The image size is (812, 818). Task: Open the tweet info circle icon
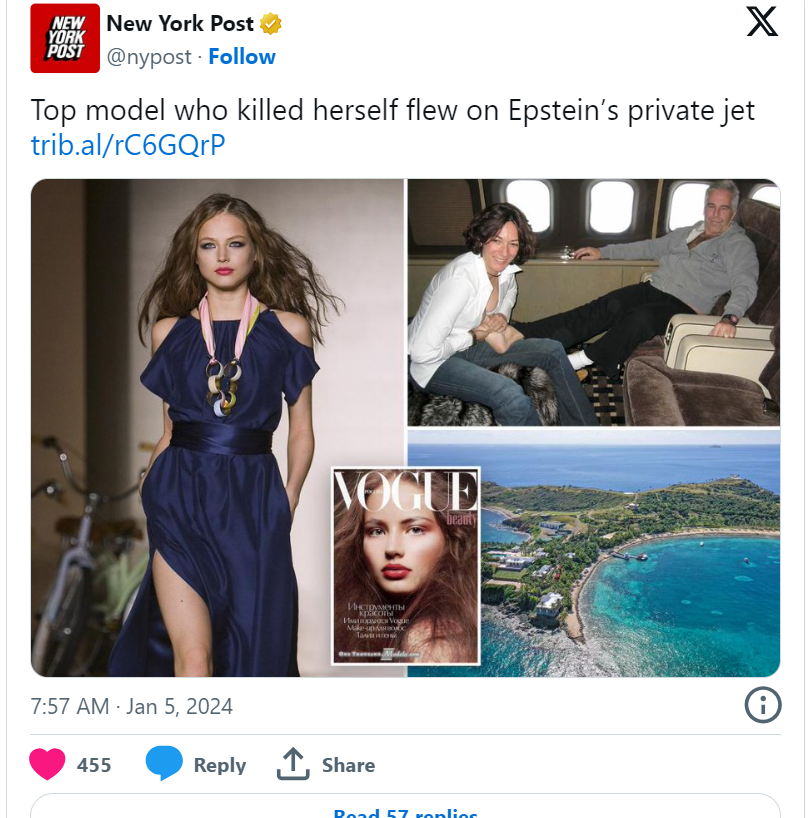762,705
